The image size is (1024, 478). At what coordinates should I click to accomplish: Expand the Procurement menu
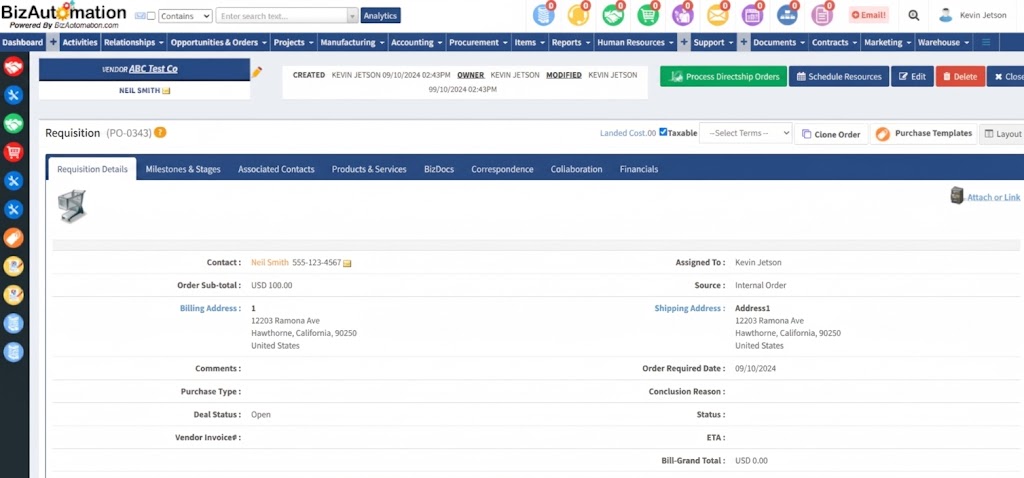click(x=479, y=42)
